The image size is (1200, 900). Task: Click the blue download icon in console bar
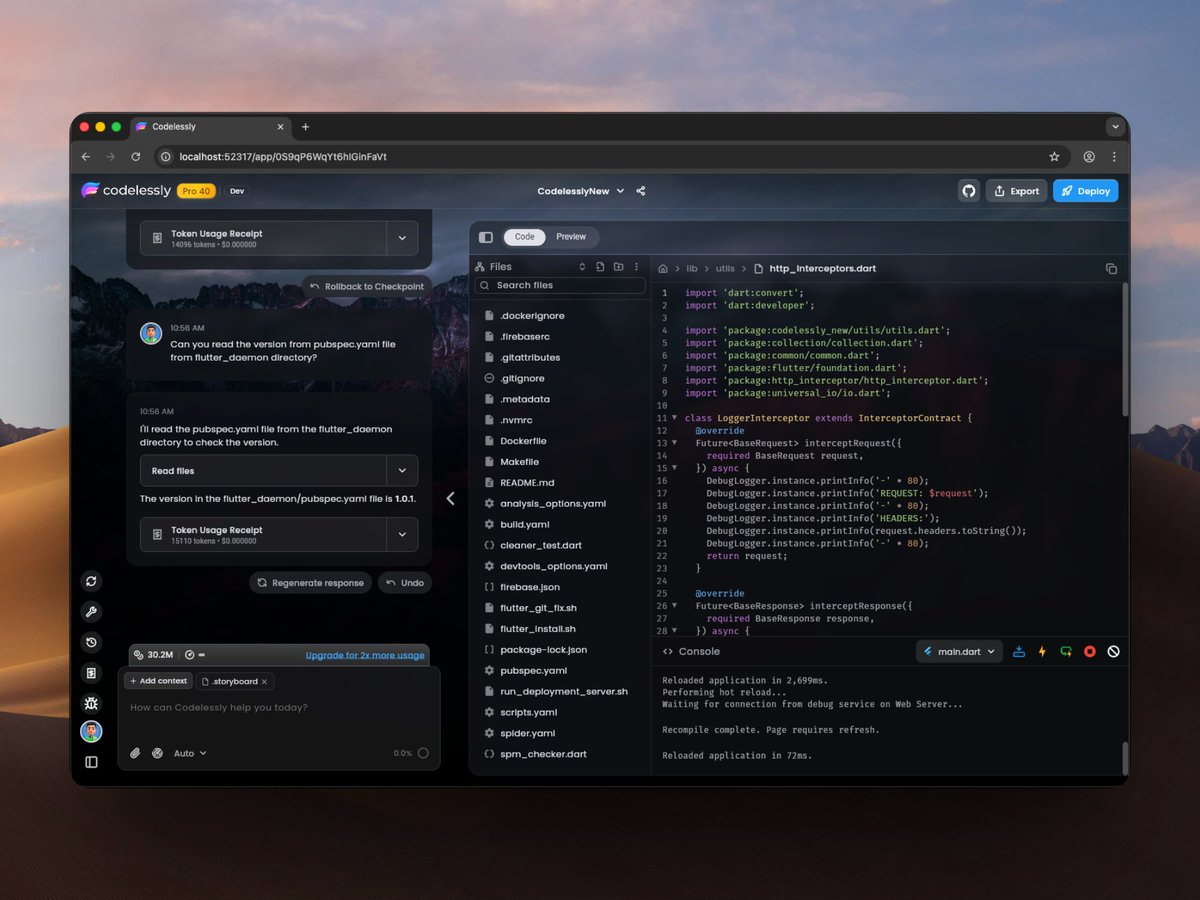pyautogui.click(x=1019, y=651)
